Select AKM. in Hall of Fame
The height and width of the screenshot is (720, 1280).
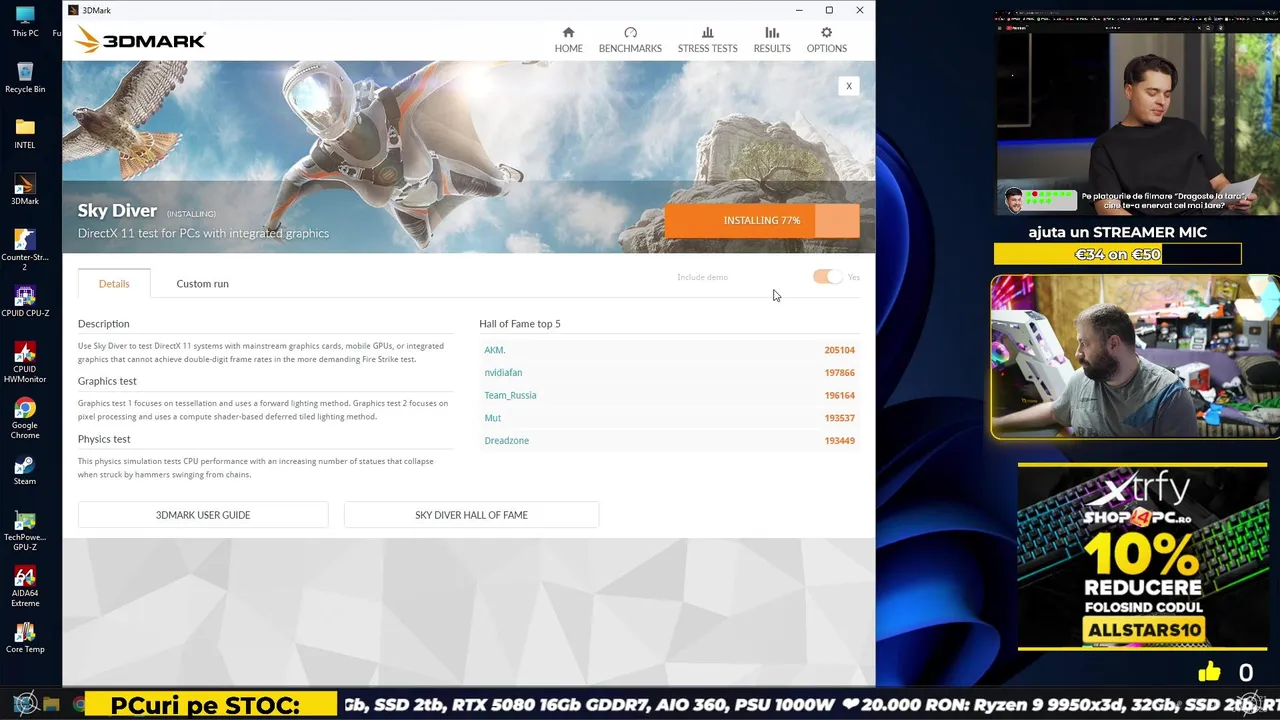tap(495, 350)
